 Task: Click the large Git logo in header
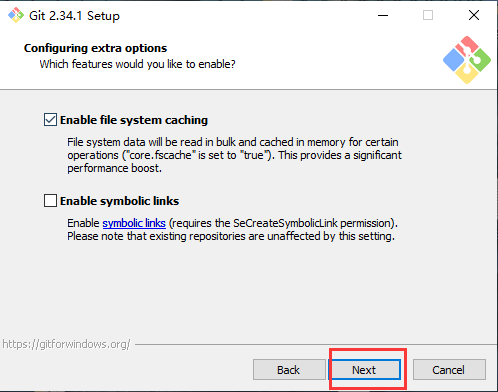click(467, 60)
